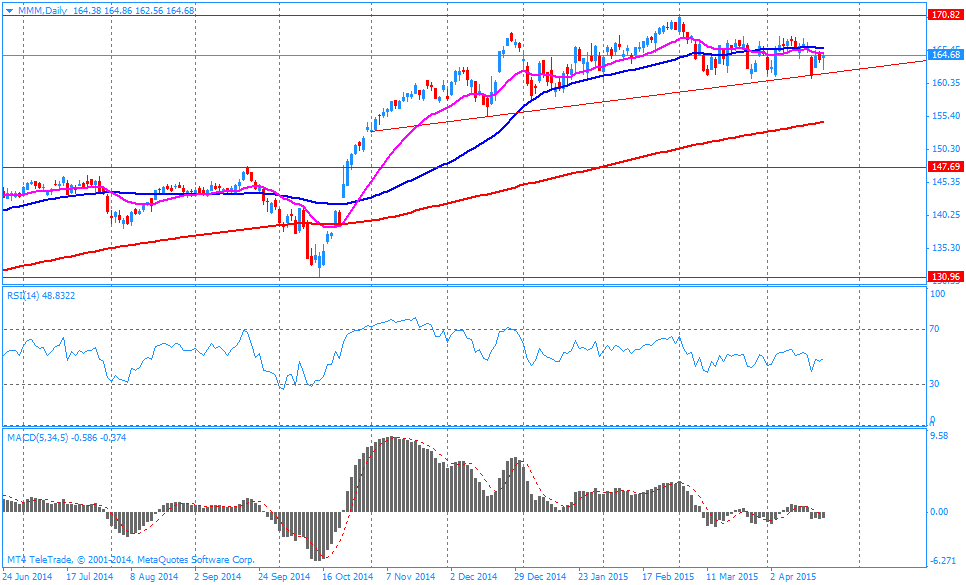Viewport: 966px width, 585px height.
Task: Click the 17 Jul 2014 date label
Action: click(x=88, y=577)
